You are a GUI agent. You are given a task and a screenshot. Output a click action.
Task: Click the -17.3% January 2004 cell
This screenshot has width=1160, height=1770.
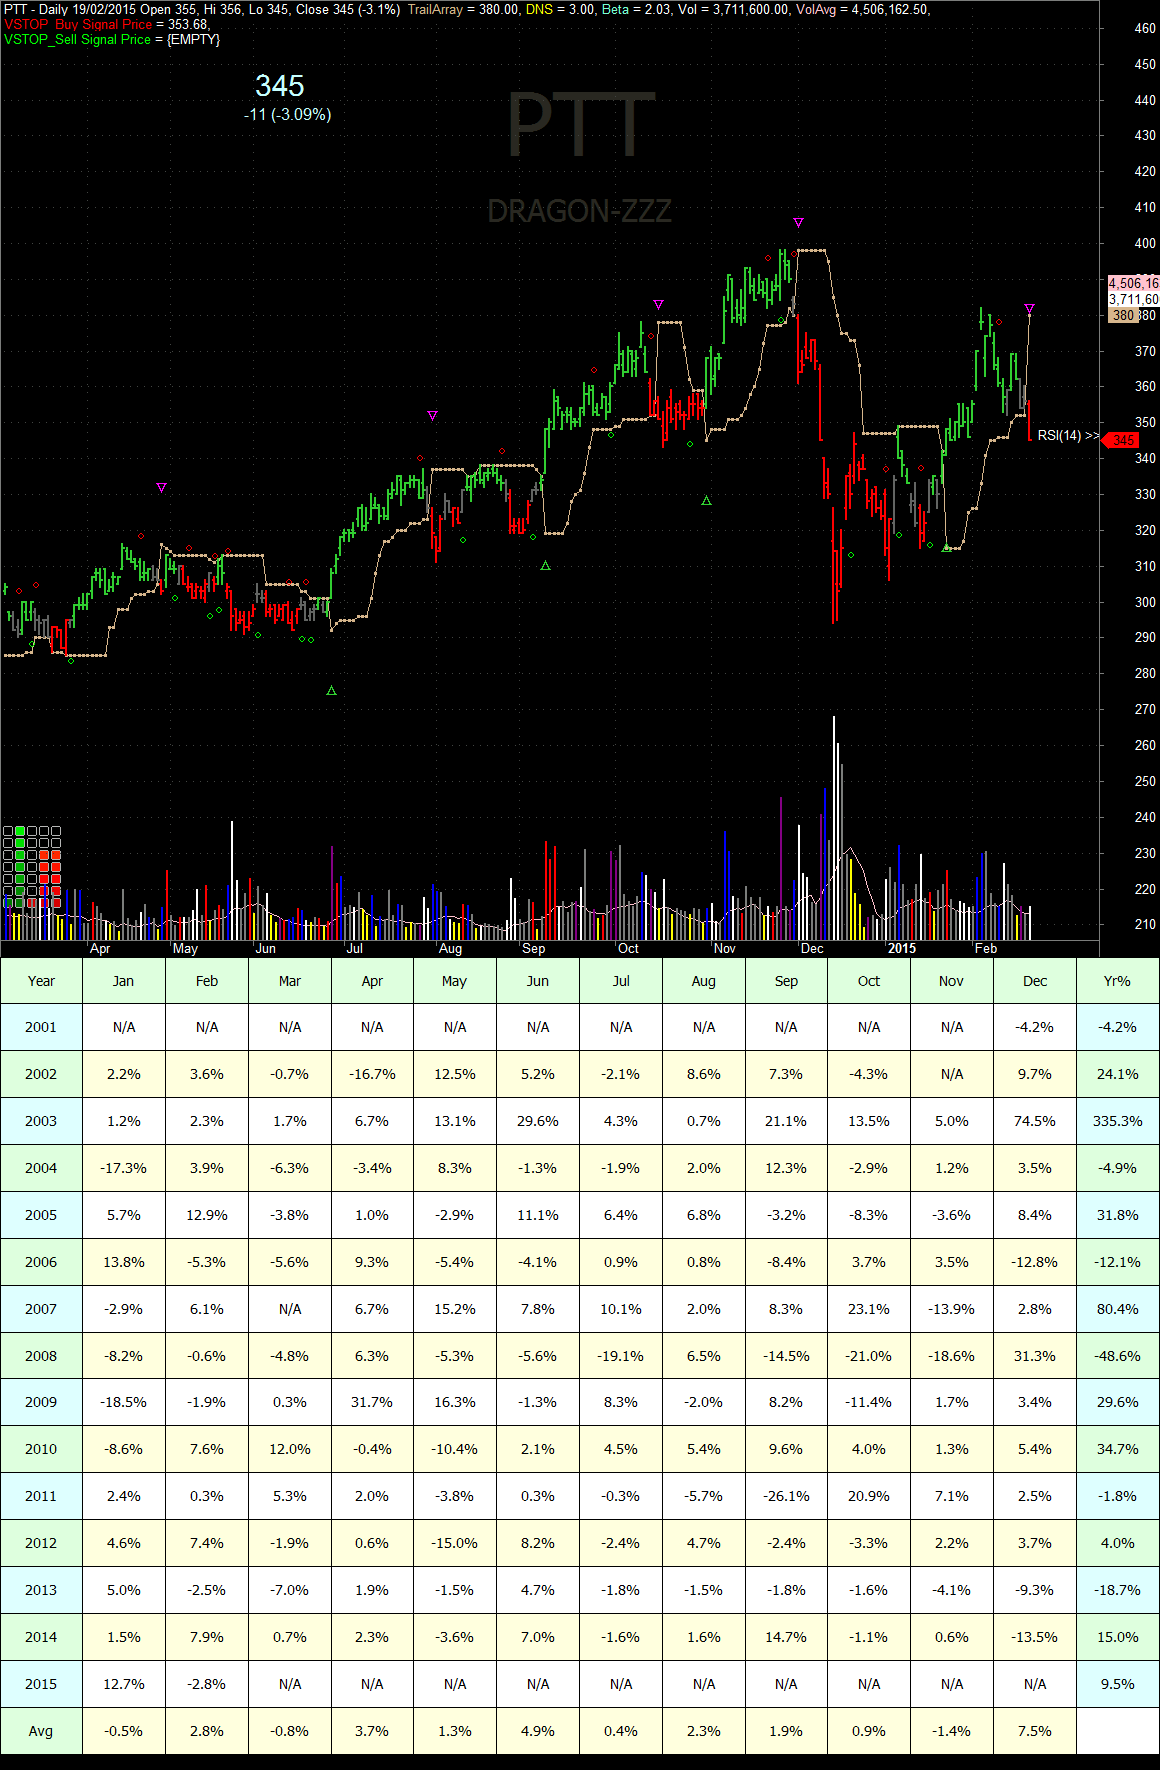124,1168
